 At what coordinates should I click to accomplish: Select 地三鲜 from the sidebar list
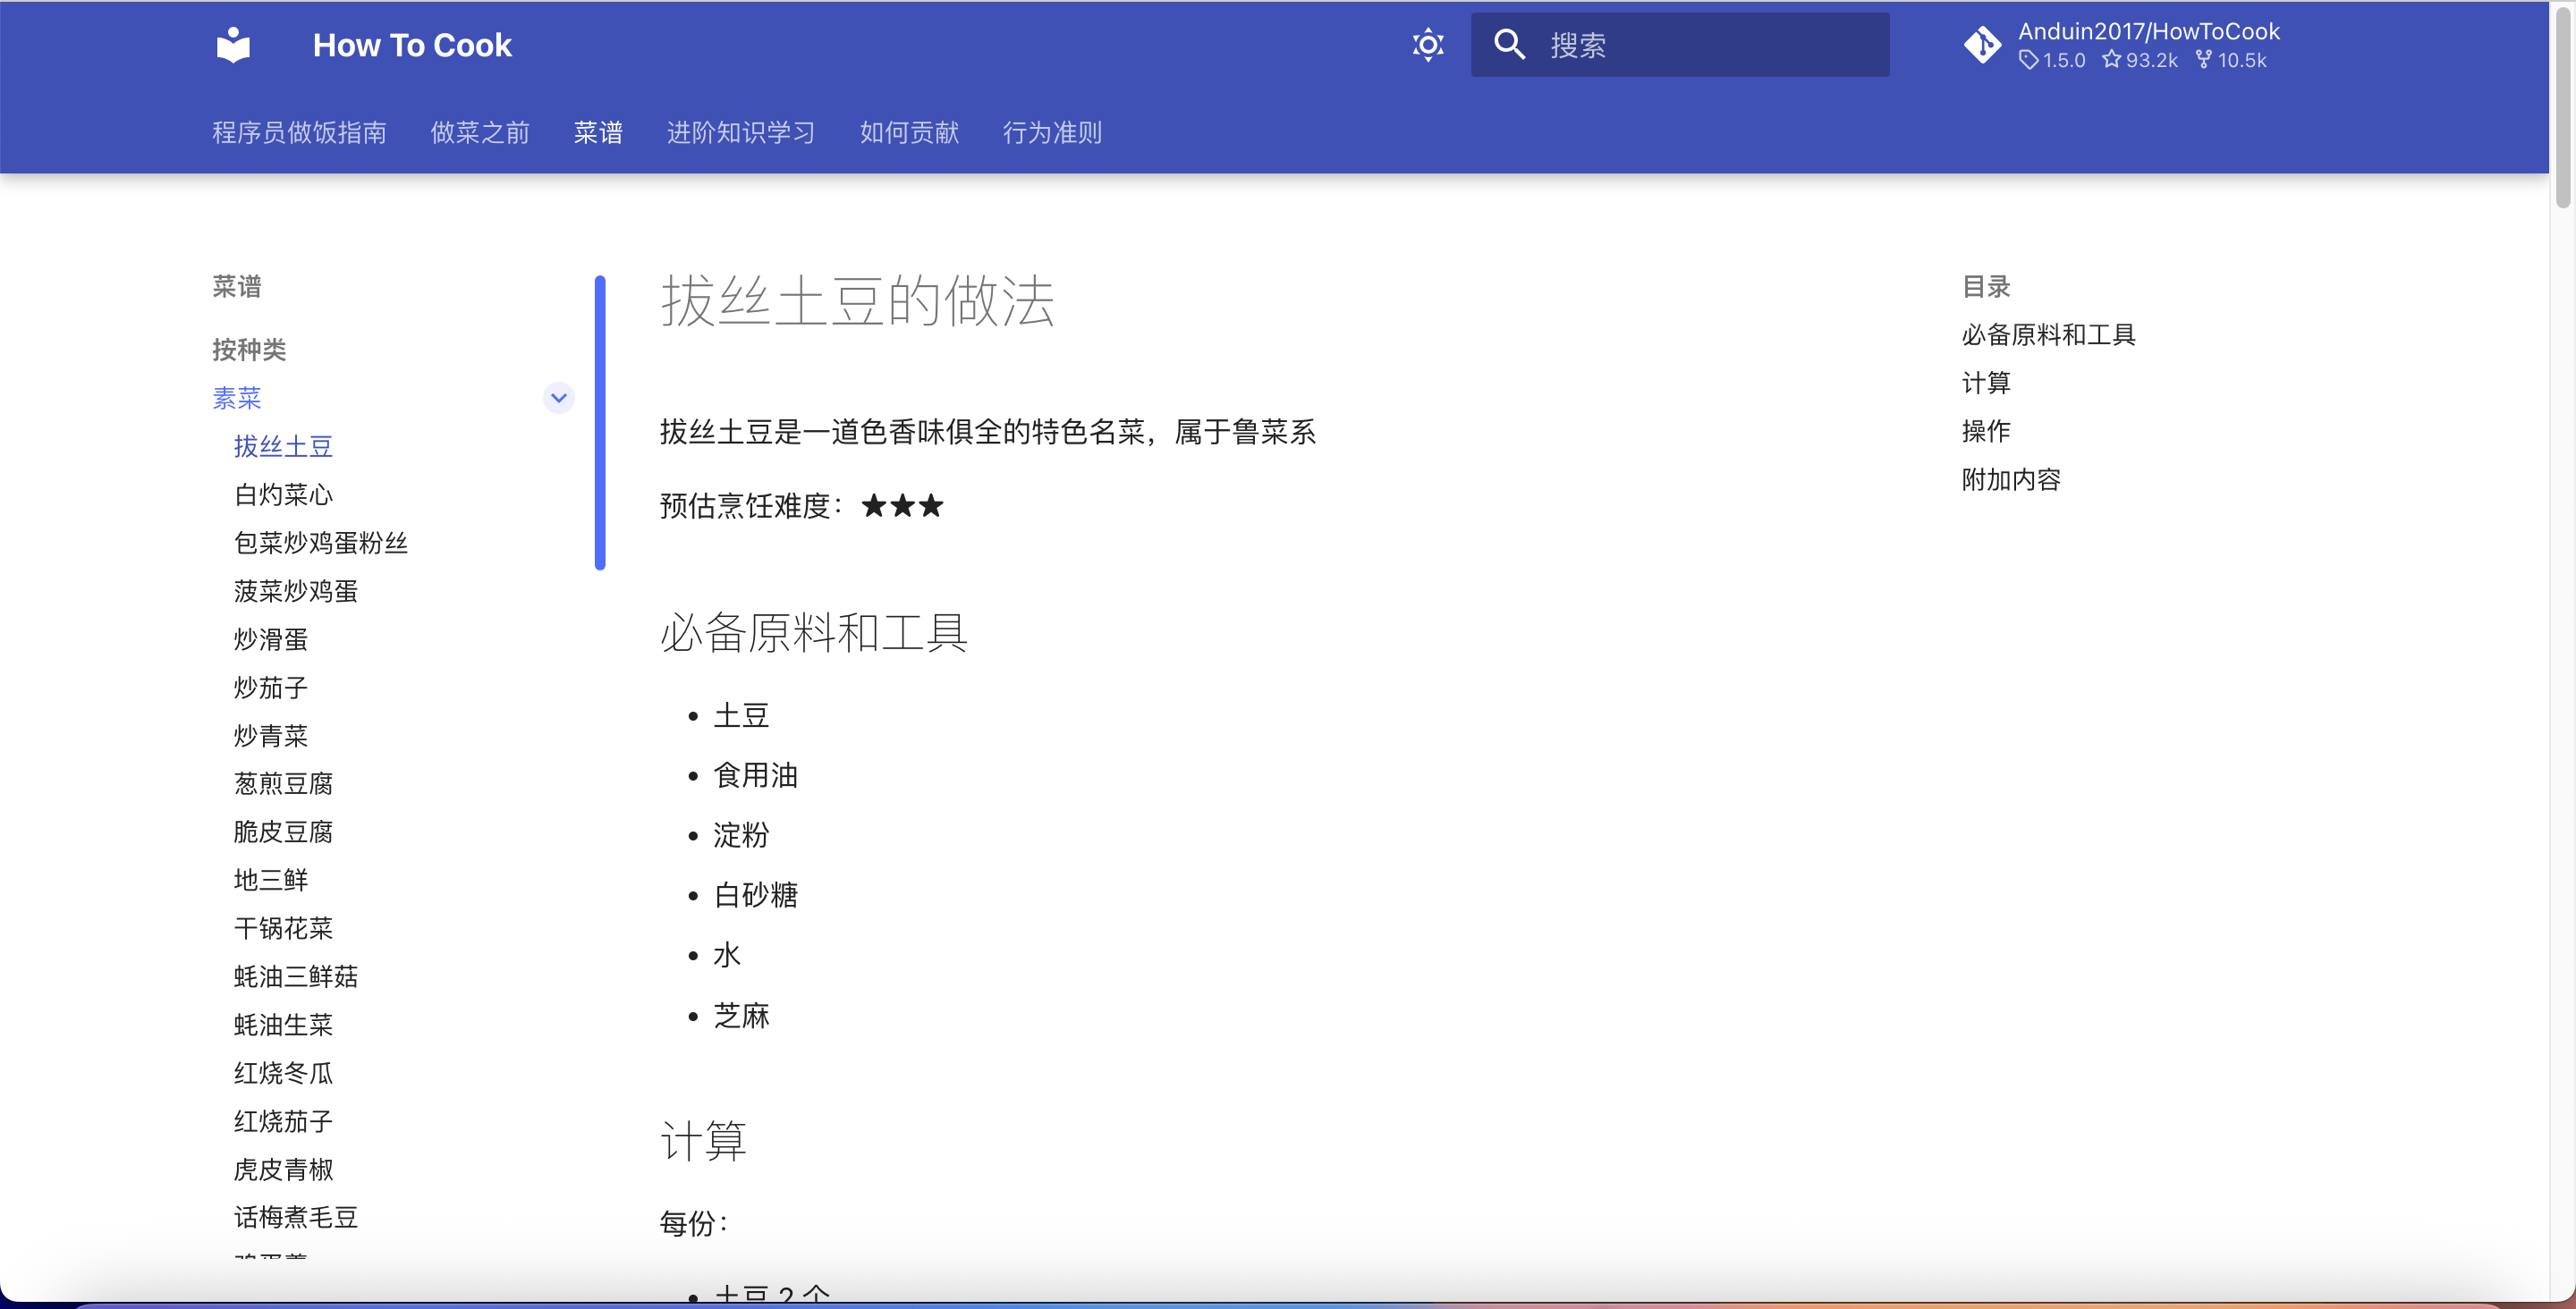point(271,880)
